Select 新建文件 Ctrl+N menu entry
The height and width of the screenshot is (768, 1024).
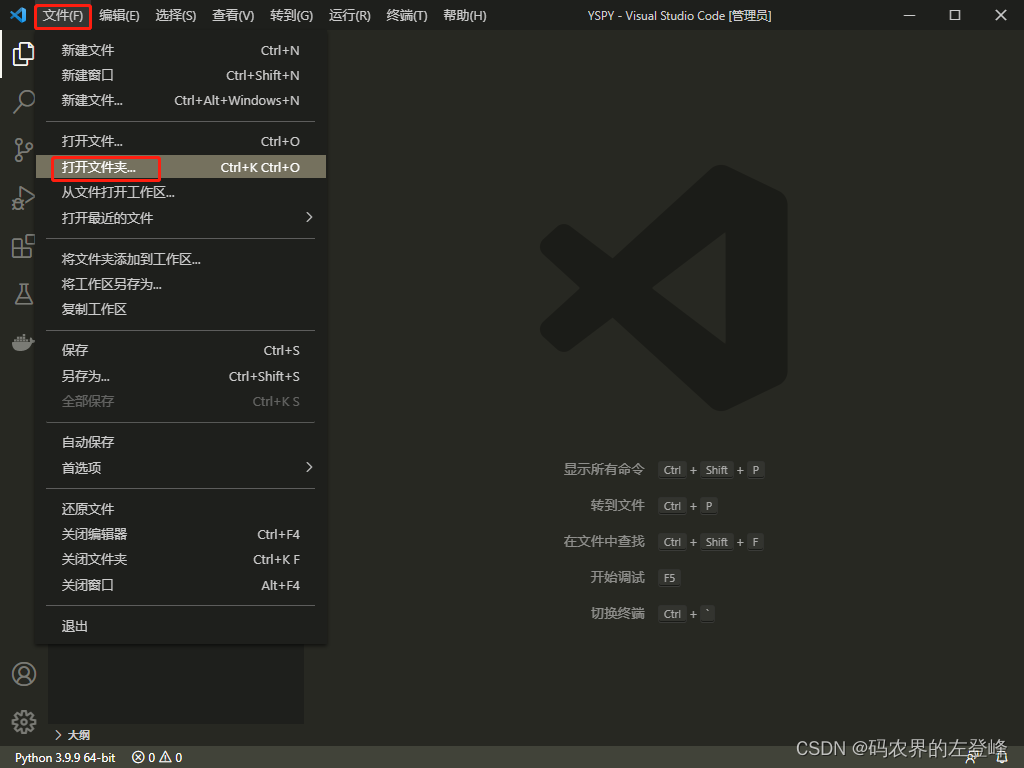tap(181, 50)
